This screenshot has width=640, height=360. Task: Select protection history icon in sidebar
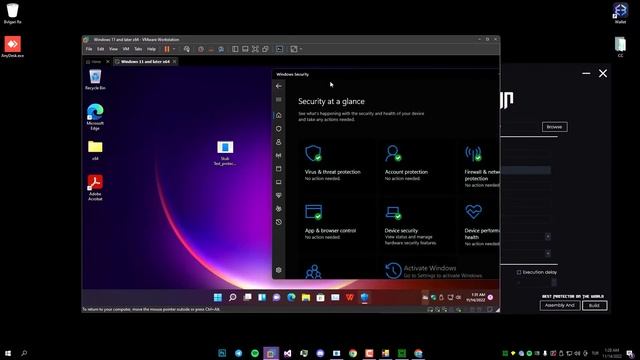pyautogui.click(x=279, y=222)
